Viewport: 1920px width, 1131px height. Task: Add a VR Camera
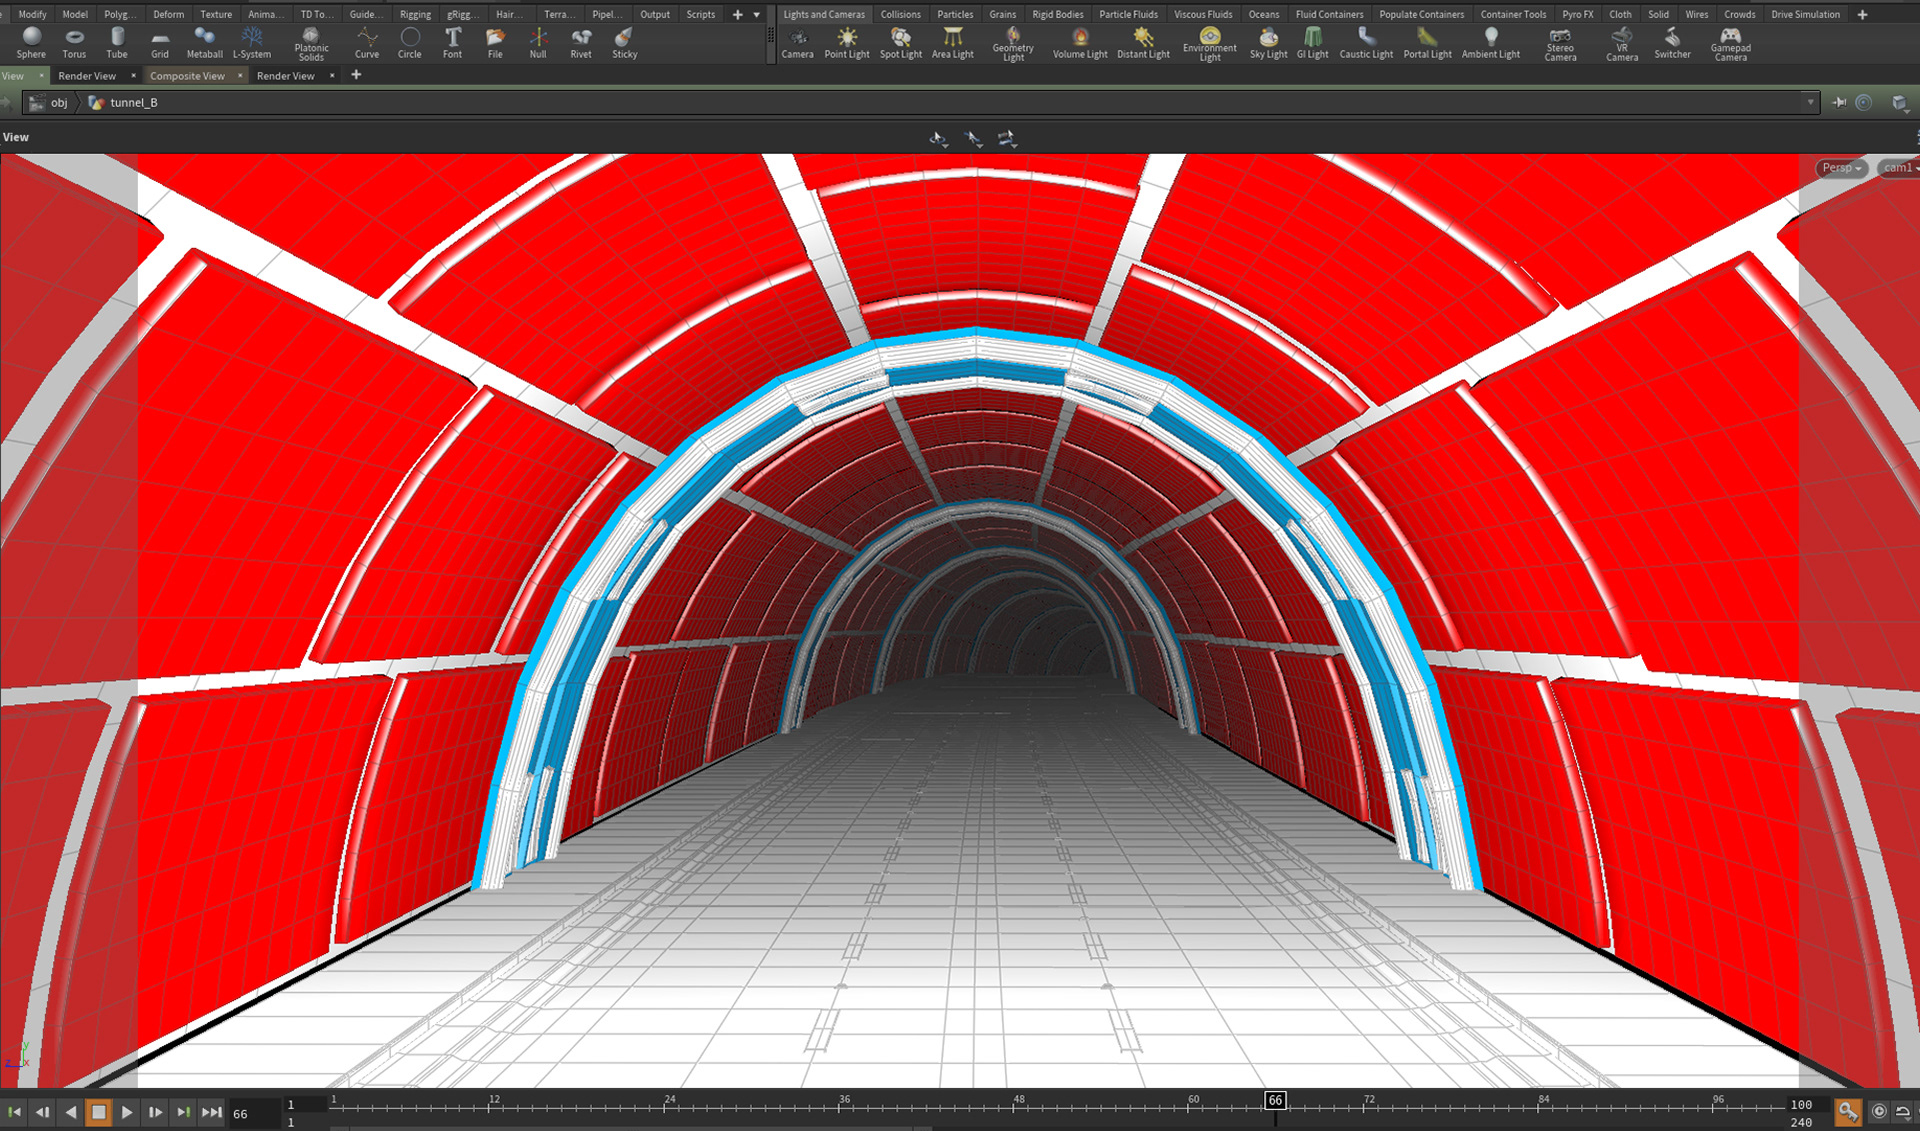(x=1622, y=44)
